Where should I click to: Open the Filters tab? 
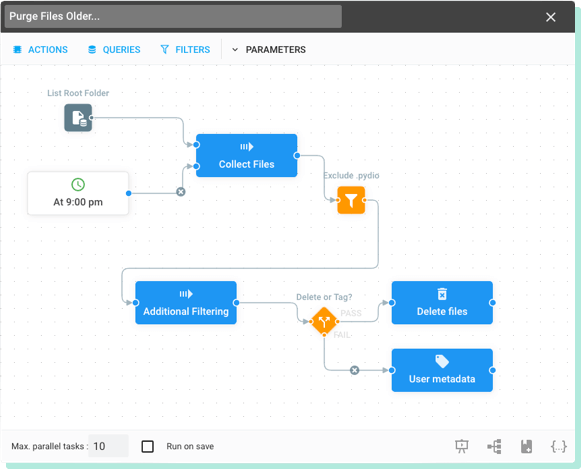(185, 50)
